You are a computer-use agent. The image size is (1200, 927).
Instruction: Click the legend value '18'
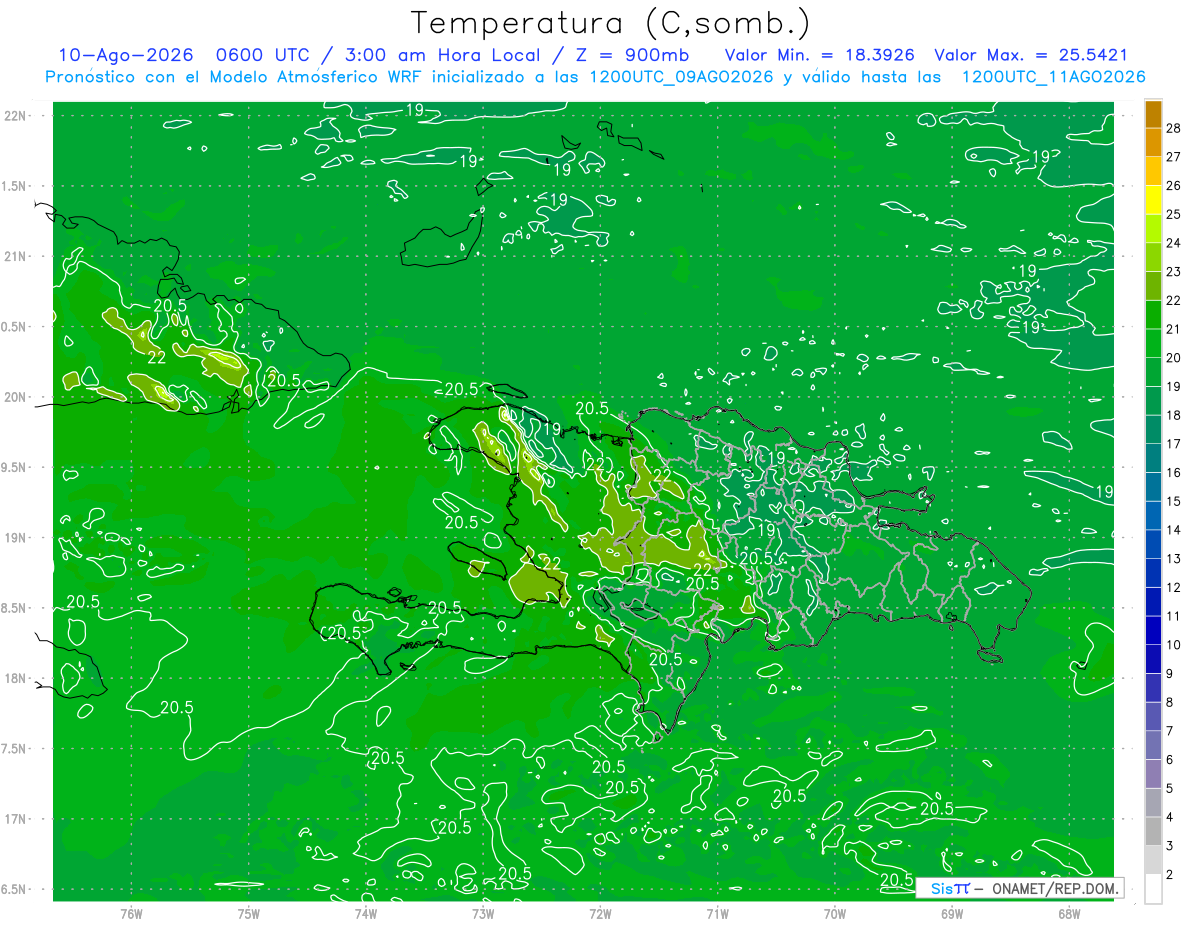click(x=1174, y=415)
